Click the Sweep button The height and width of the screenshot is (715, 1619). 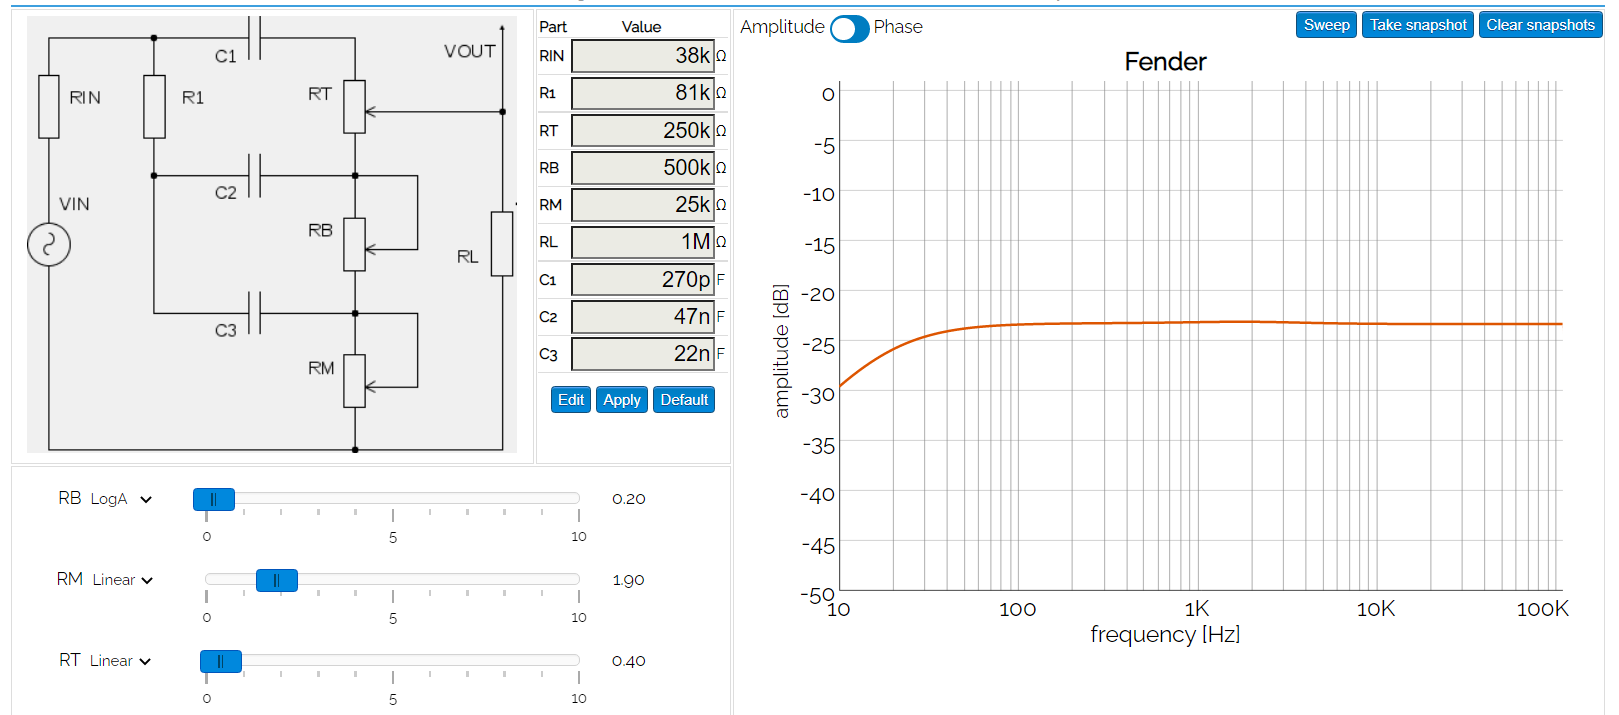[x=1326, y=25]
